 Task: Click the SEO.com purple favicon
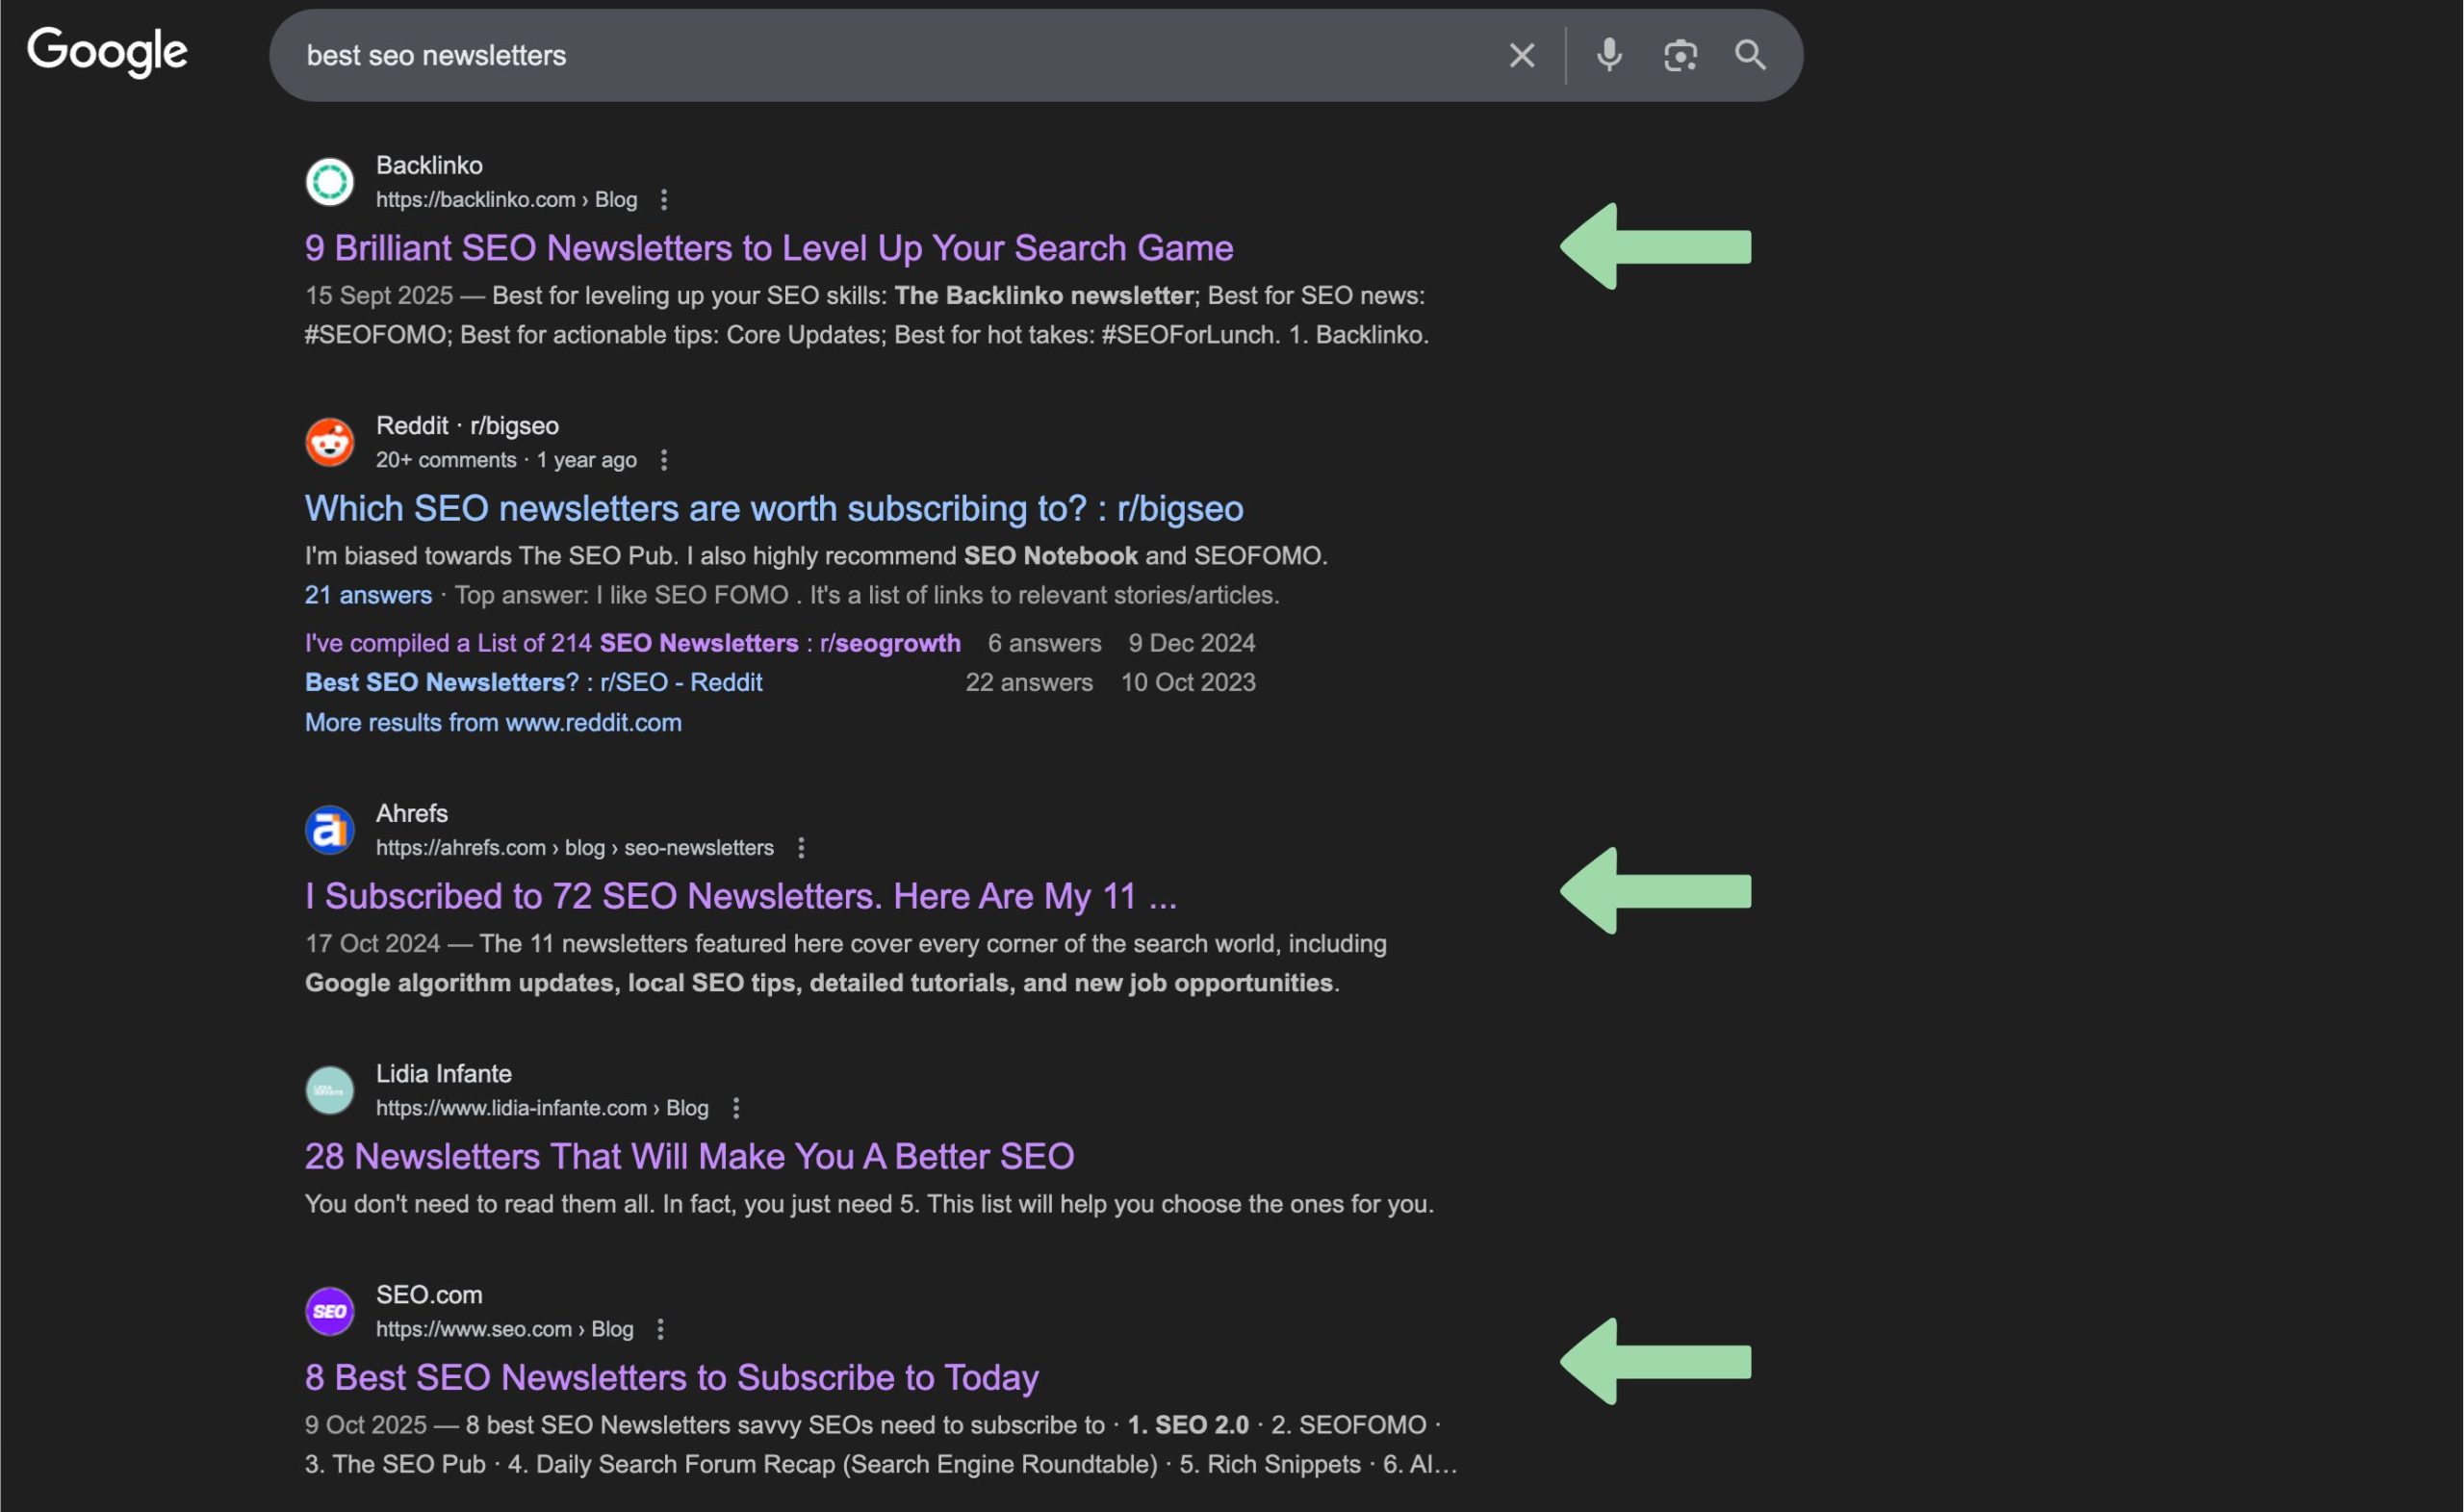tap(329, 1311)
